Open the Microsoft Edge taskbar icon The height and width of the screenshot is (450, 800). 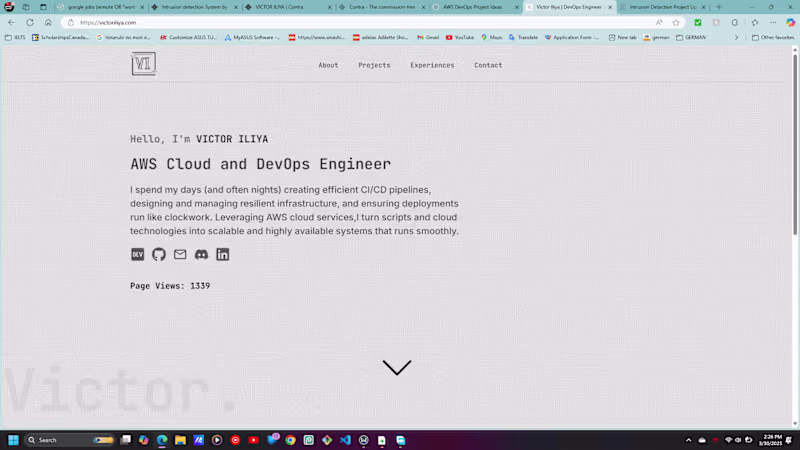(x=162, y=440)
